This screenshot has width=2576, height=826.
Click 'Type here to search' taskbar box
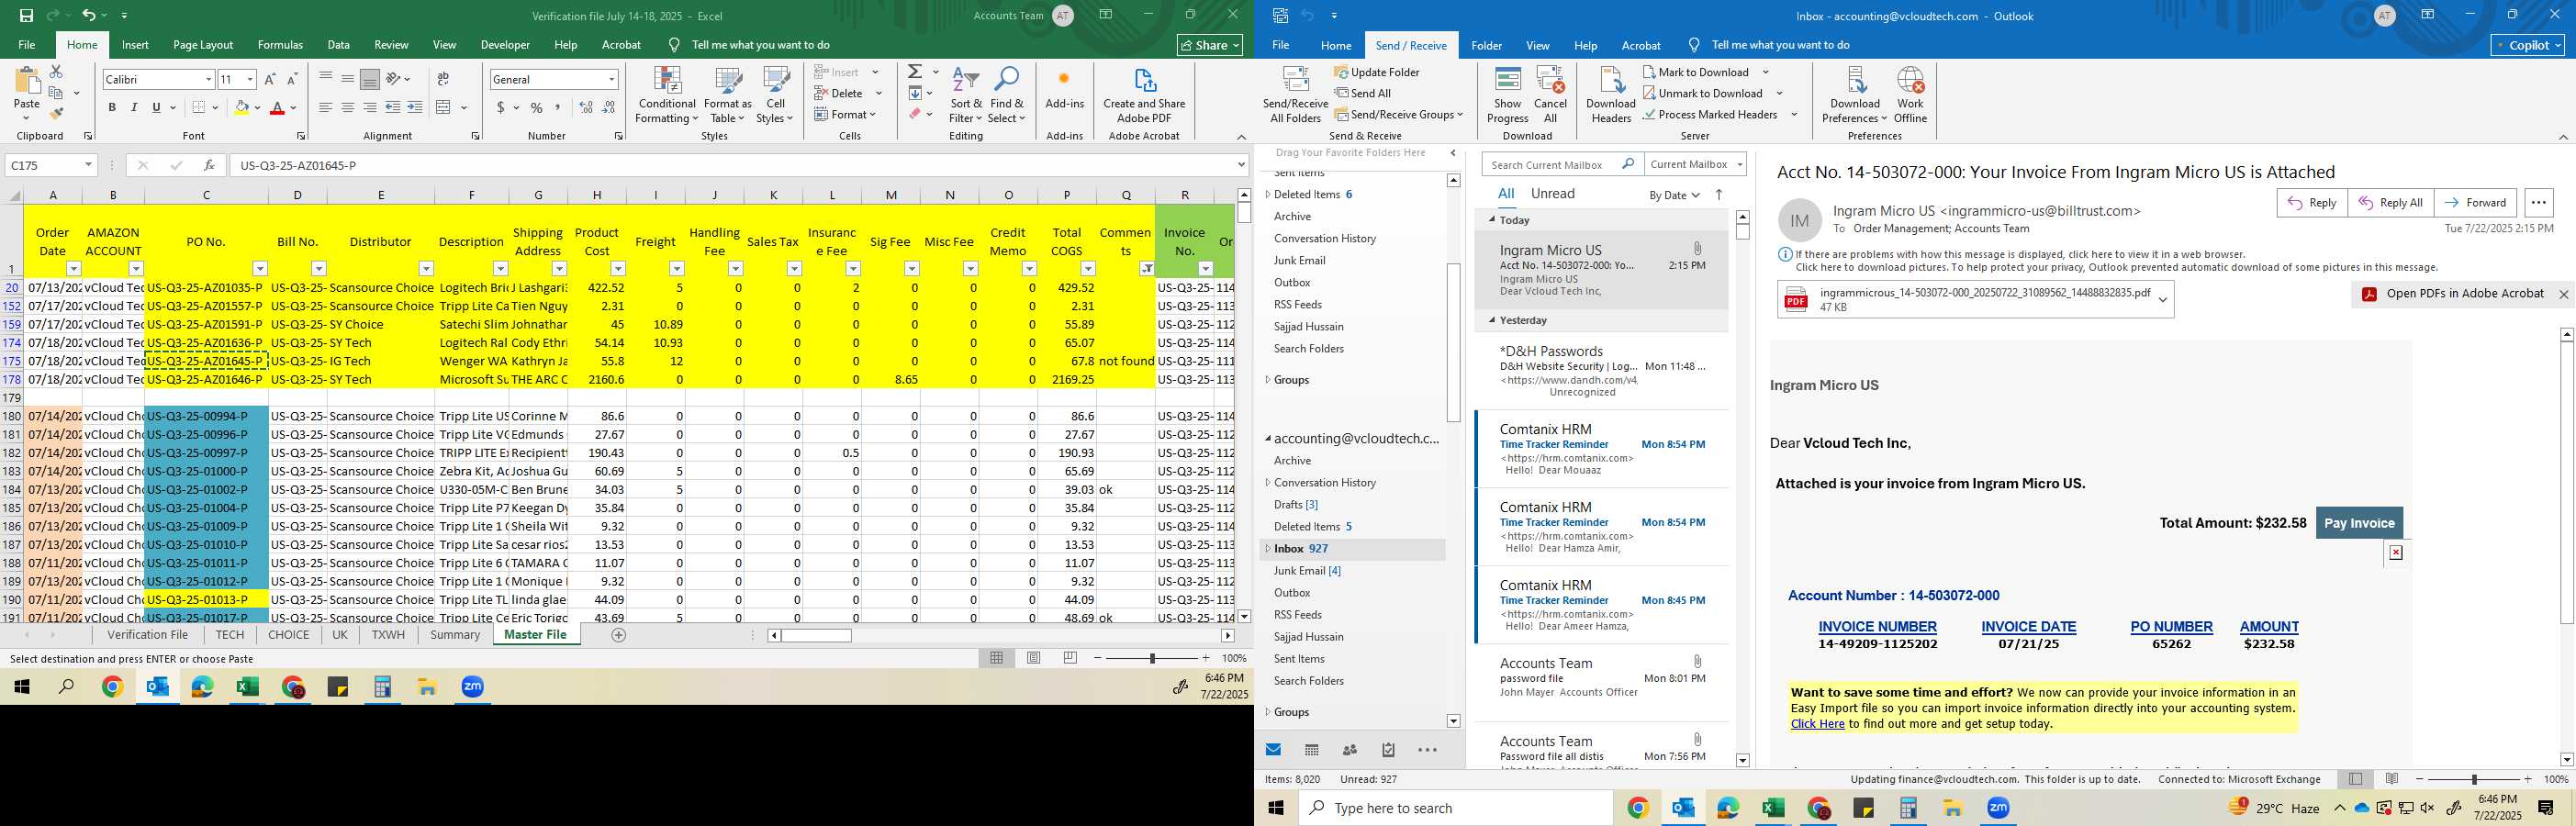coord(1456,808)
